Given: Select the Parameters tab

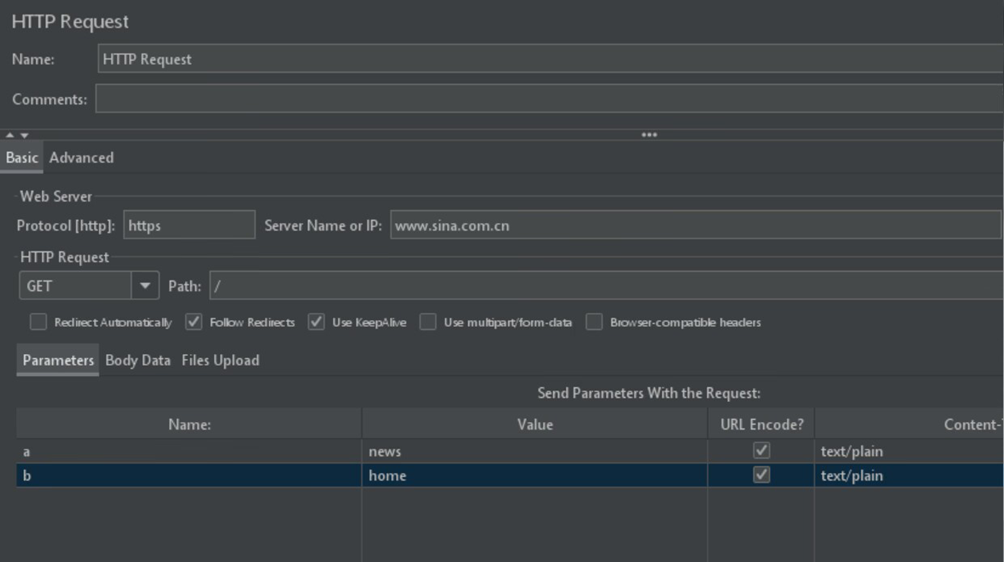Looking at the screenshot, I should pyautogui.click(x=58, y=360).
